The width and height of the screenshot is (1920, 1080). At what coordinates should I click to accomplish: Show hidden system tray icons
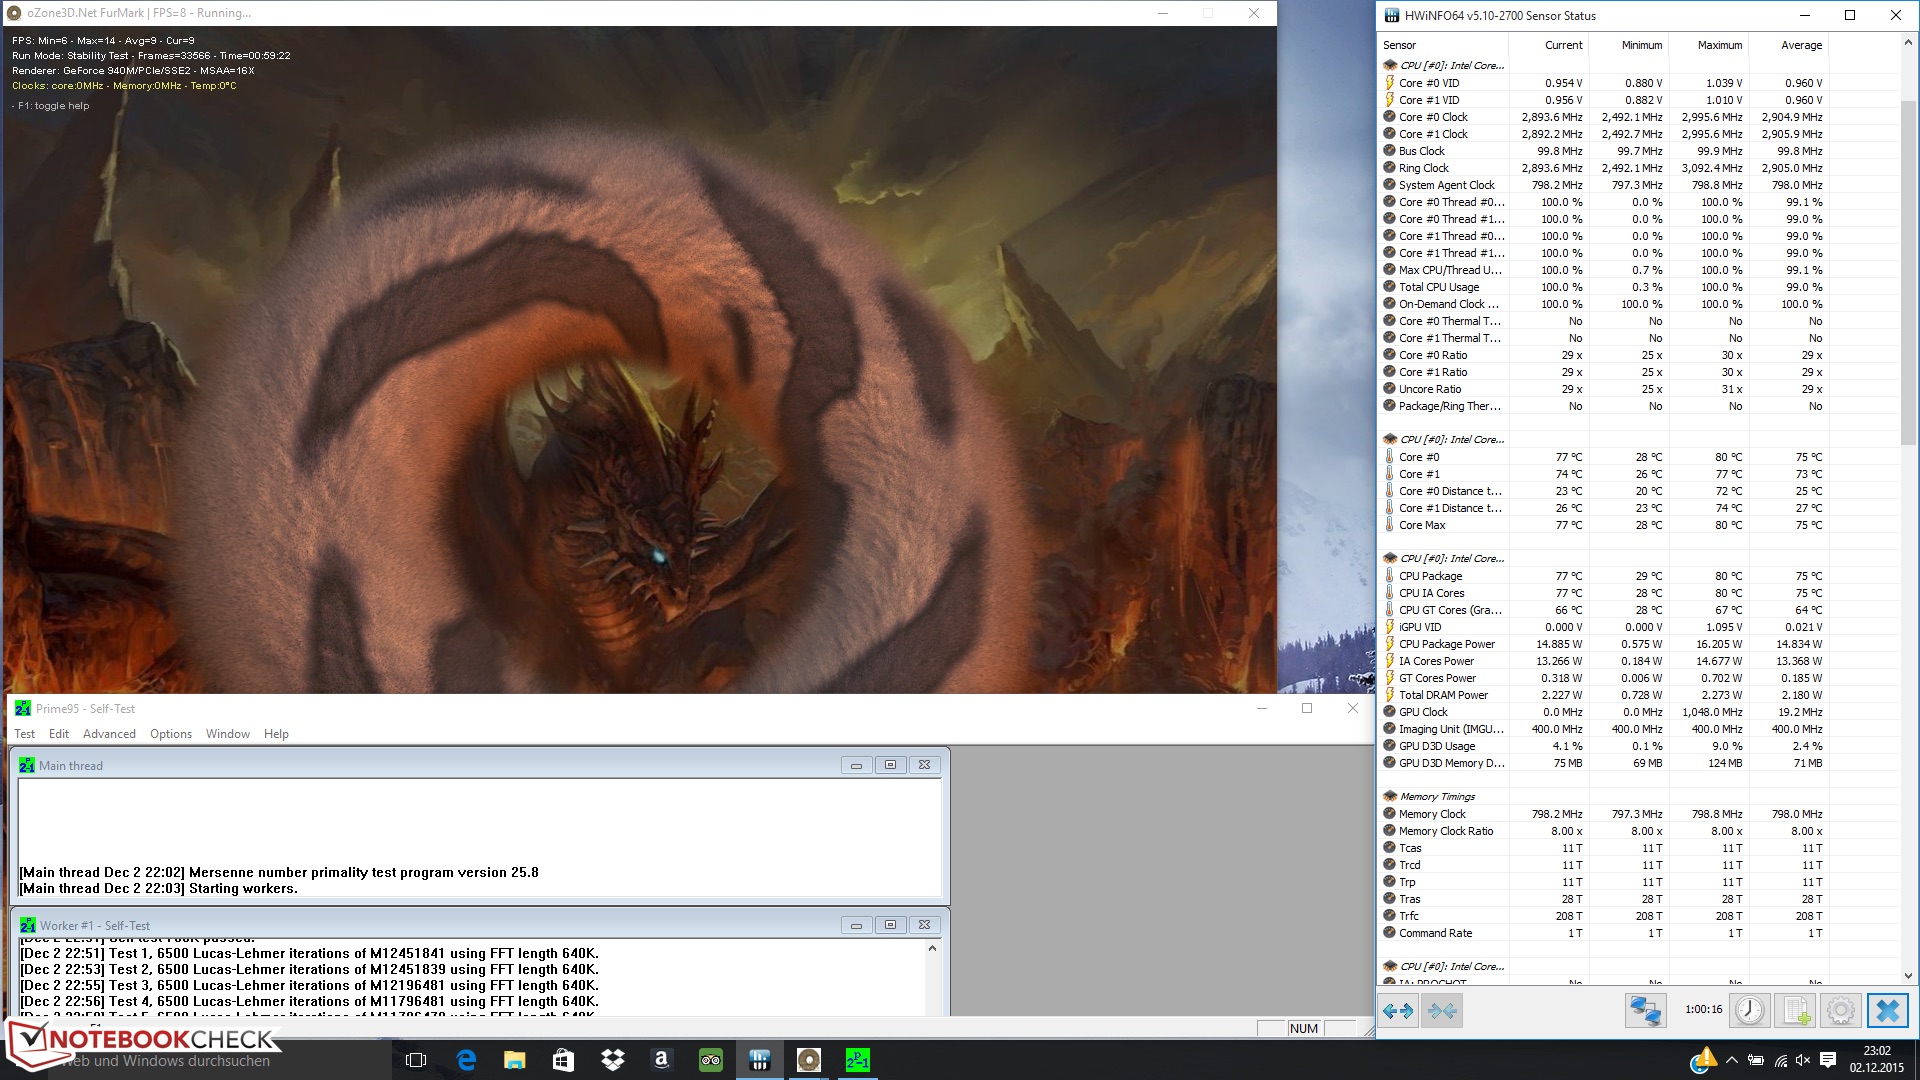(x=1731, y=1060)
